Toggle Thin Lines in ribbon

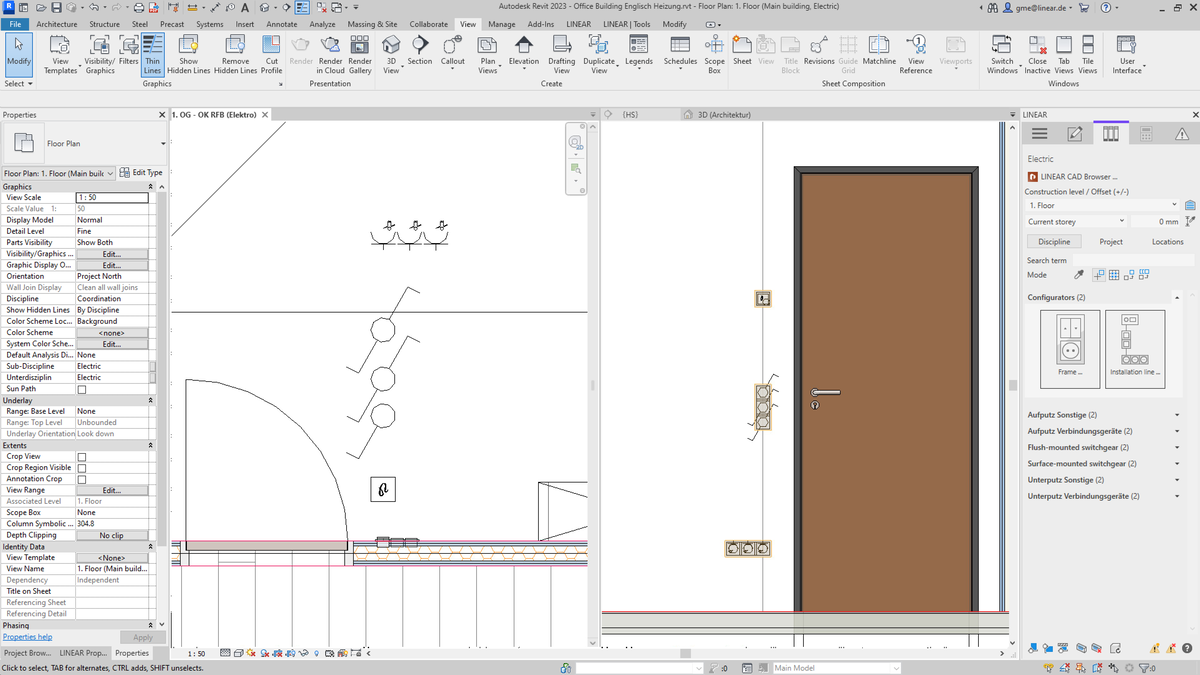tap(152, 54)
